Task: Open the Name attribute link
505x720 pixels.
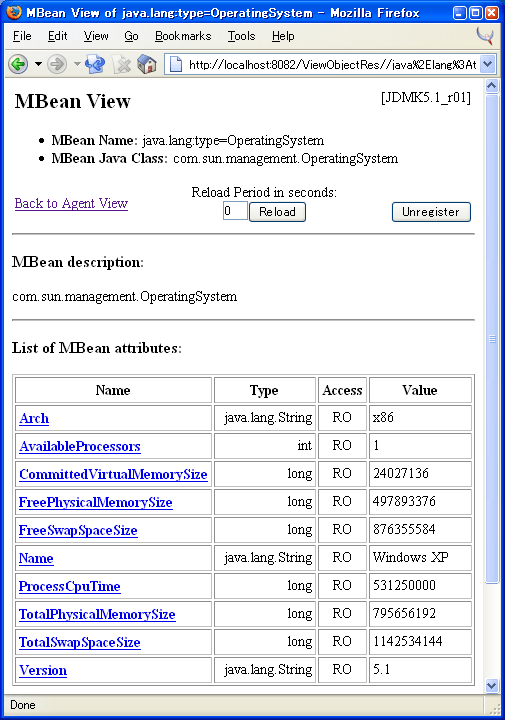Action: tap(36, 558)
